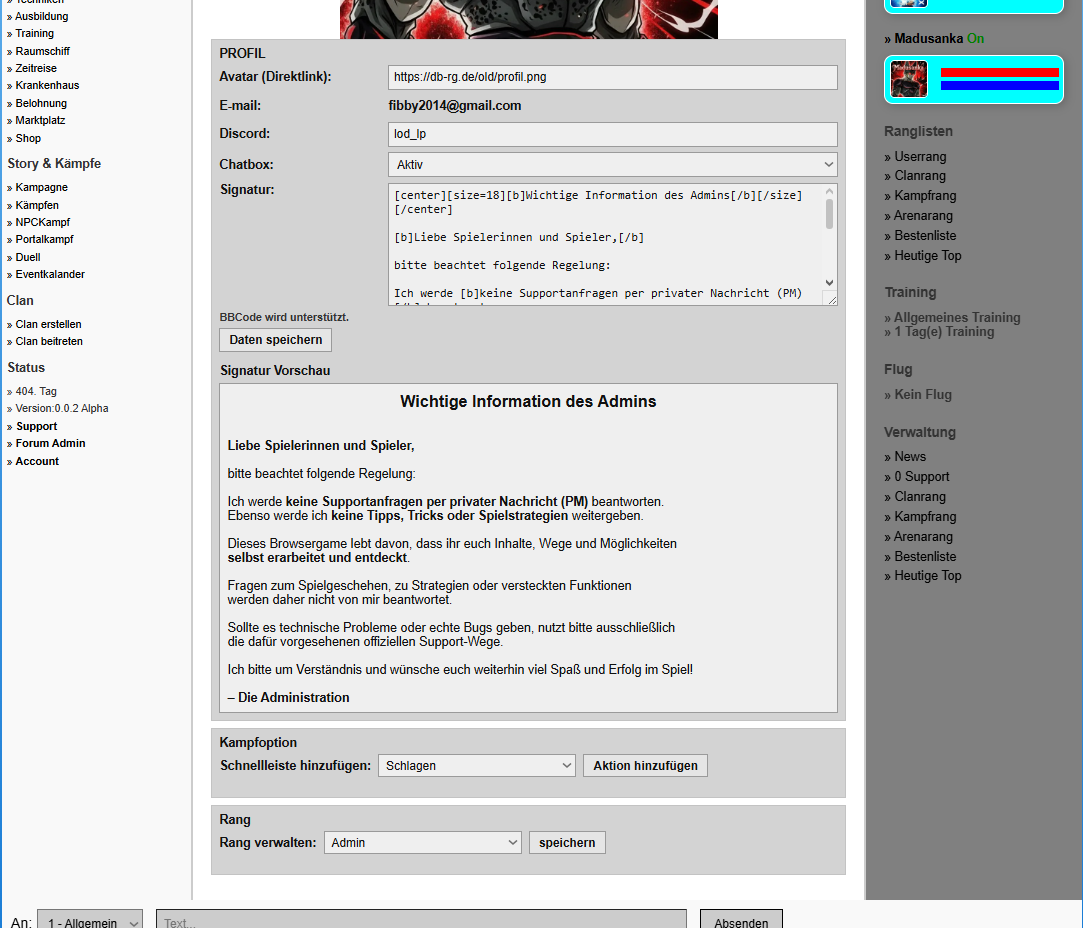The image size is (1083, 928).
Task: Click into the Discord input field
Action: [x=613, y=134]
